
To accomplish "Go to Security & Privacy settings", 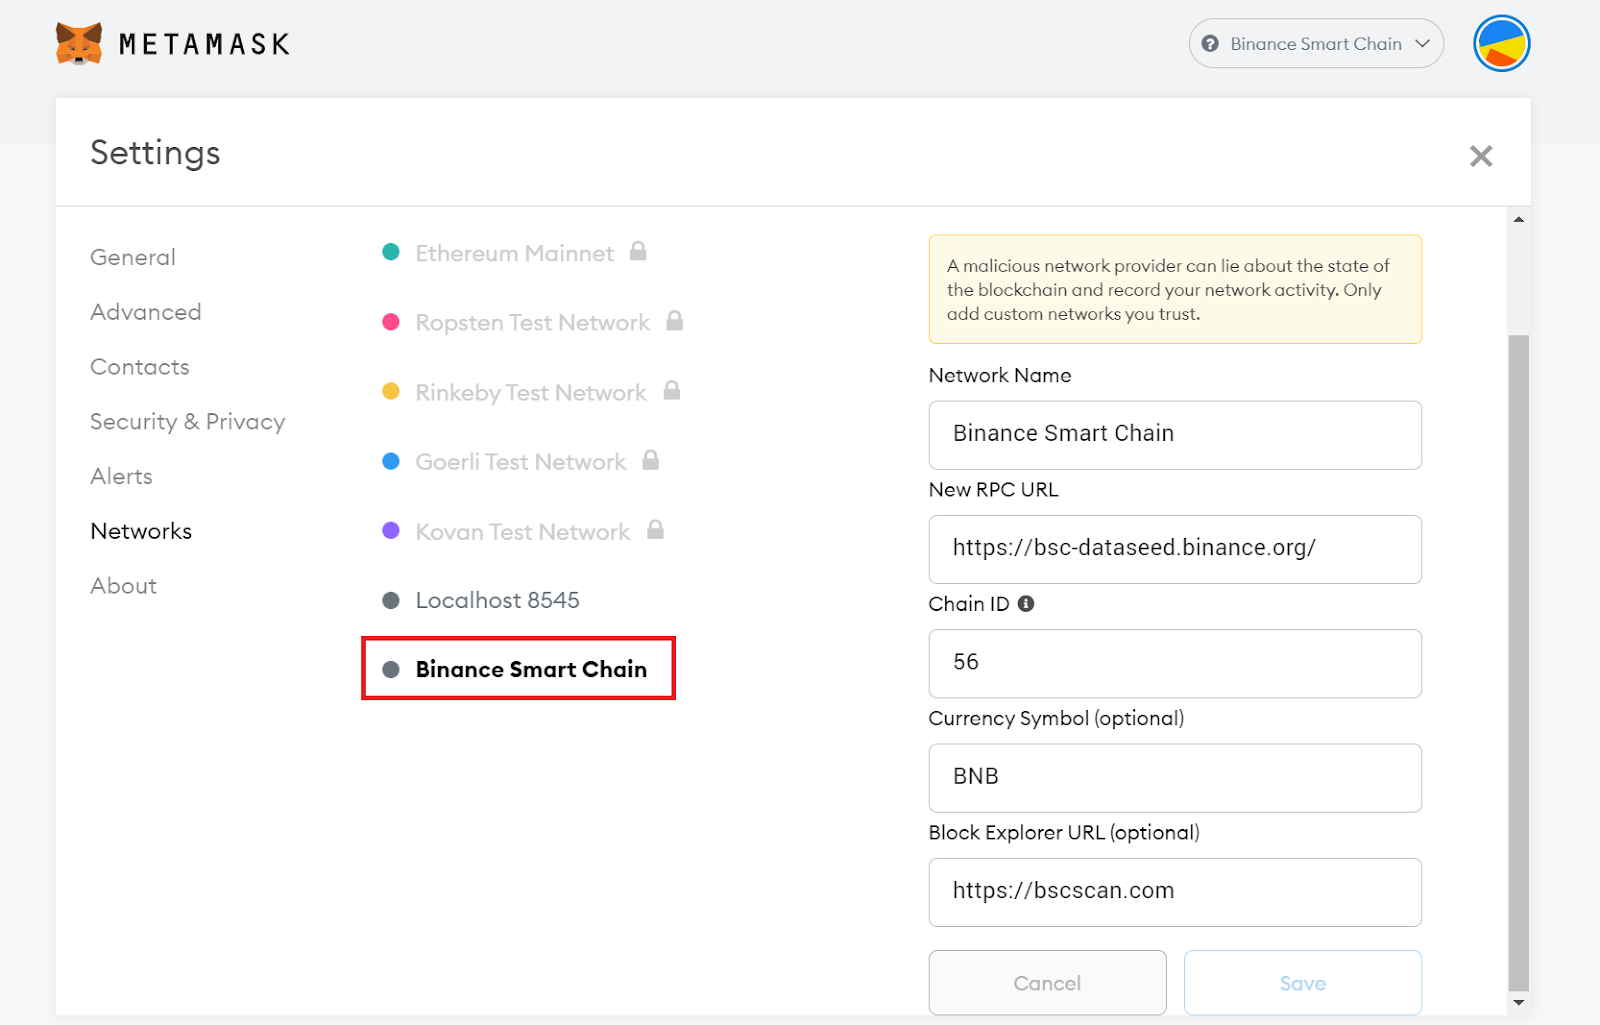I will click(187, 422).
